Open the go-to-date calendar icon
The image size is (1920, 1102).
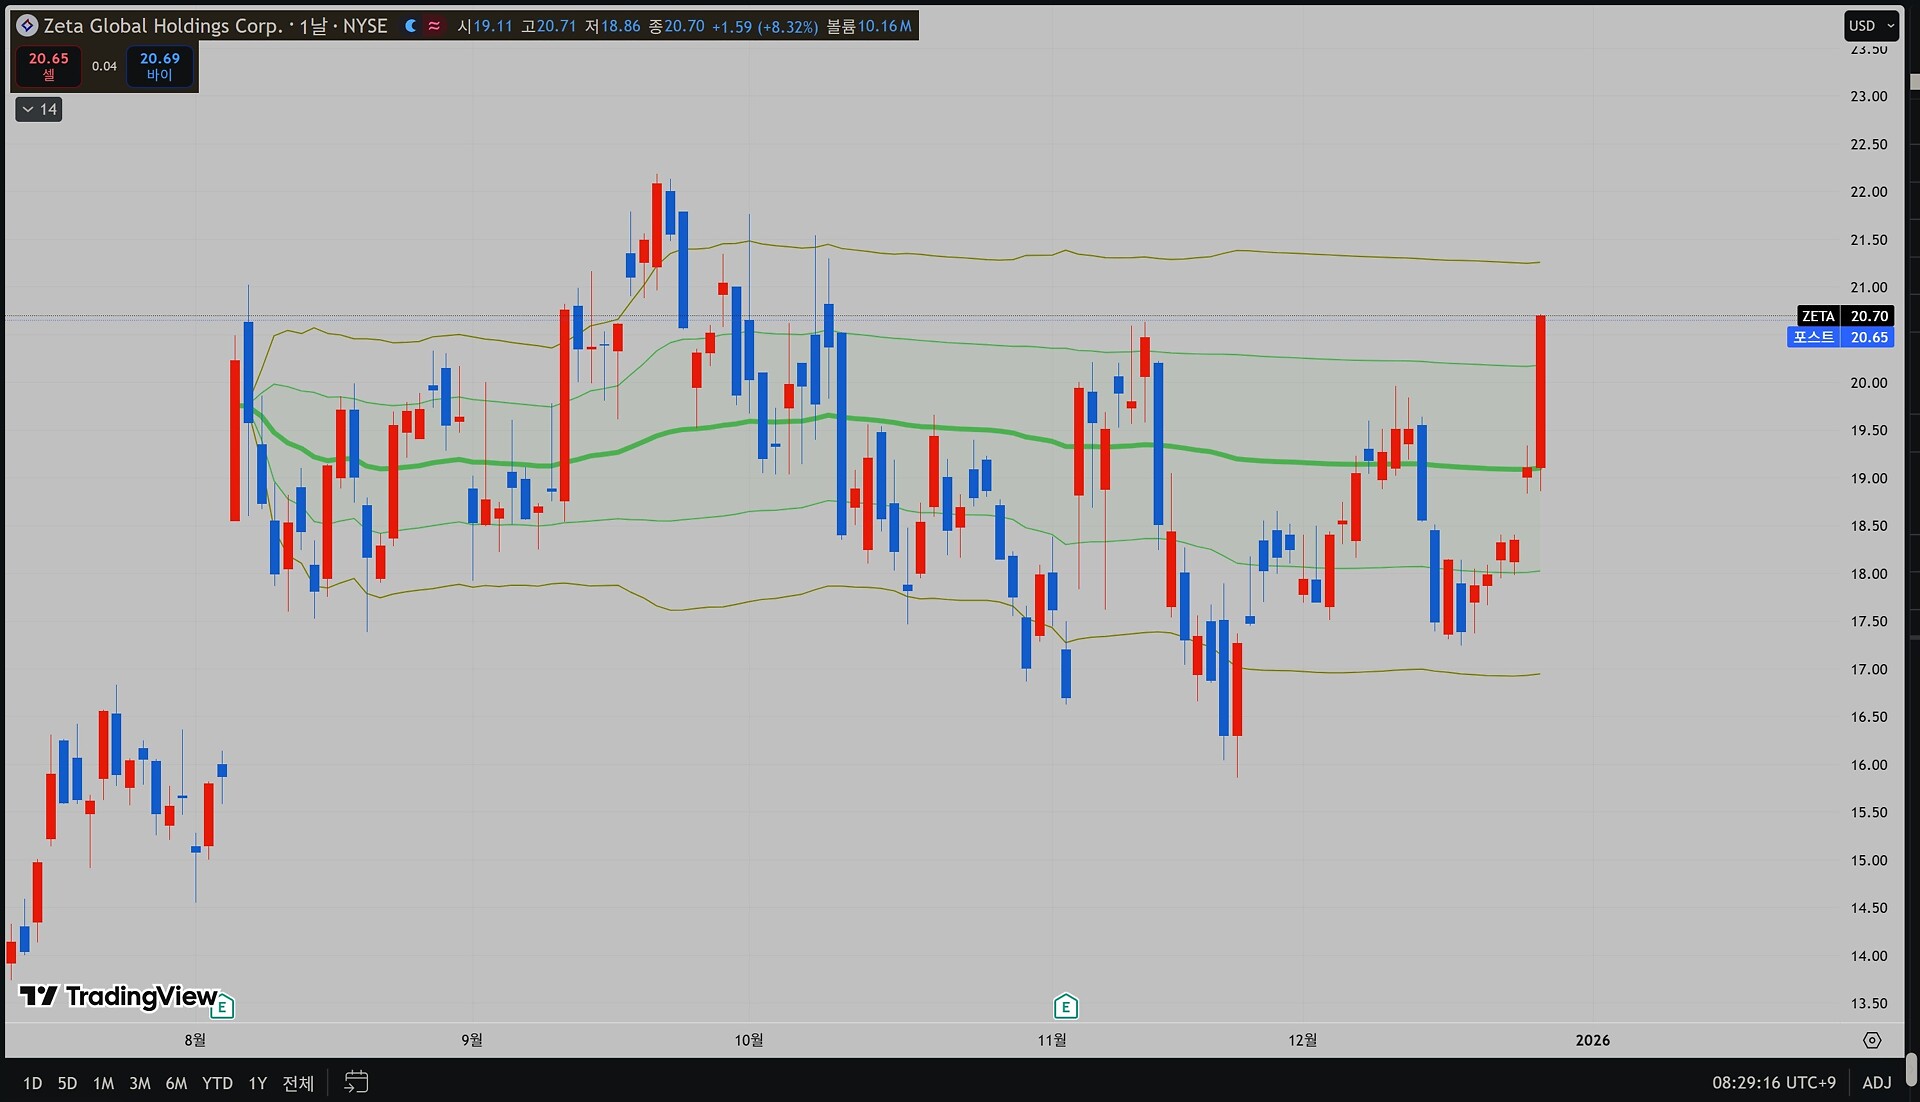tap(356, 1082)
